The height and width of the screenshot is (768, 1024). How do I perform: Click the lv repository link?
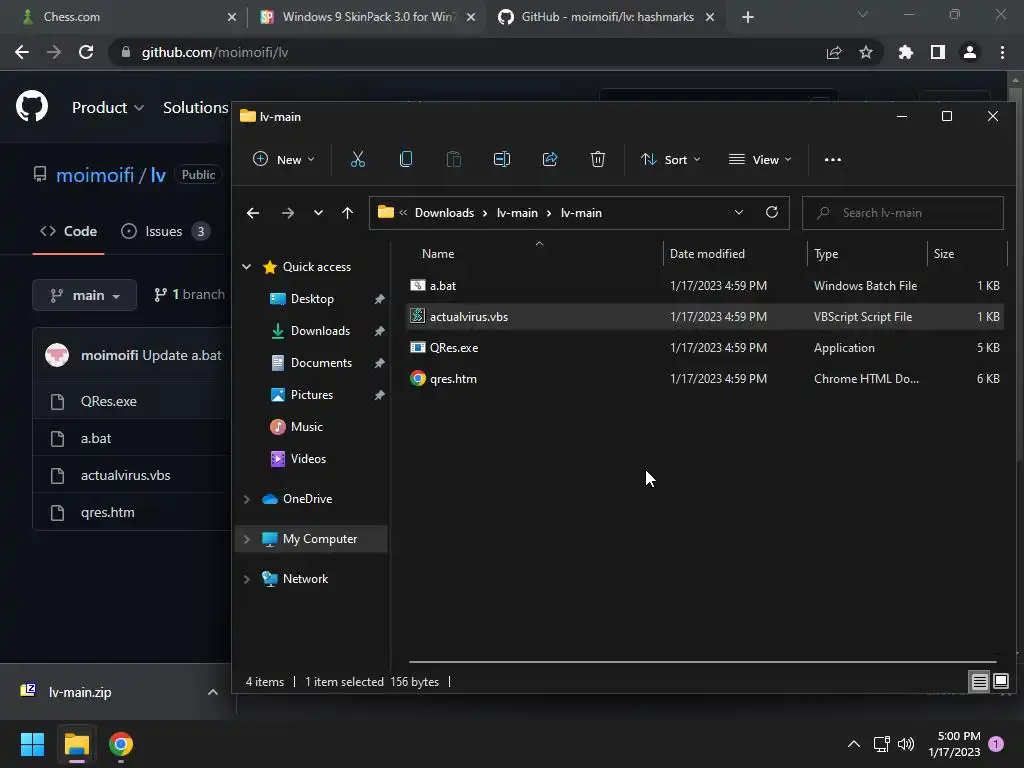click(x=158, y=175)
